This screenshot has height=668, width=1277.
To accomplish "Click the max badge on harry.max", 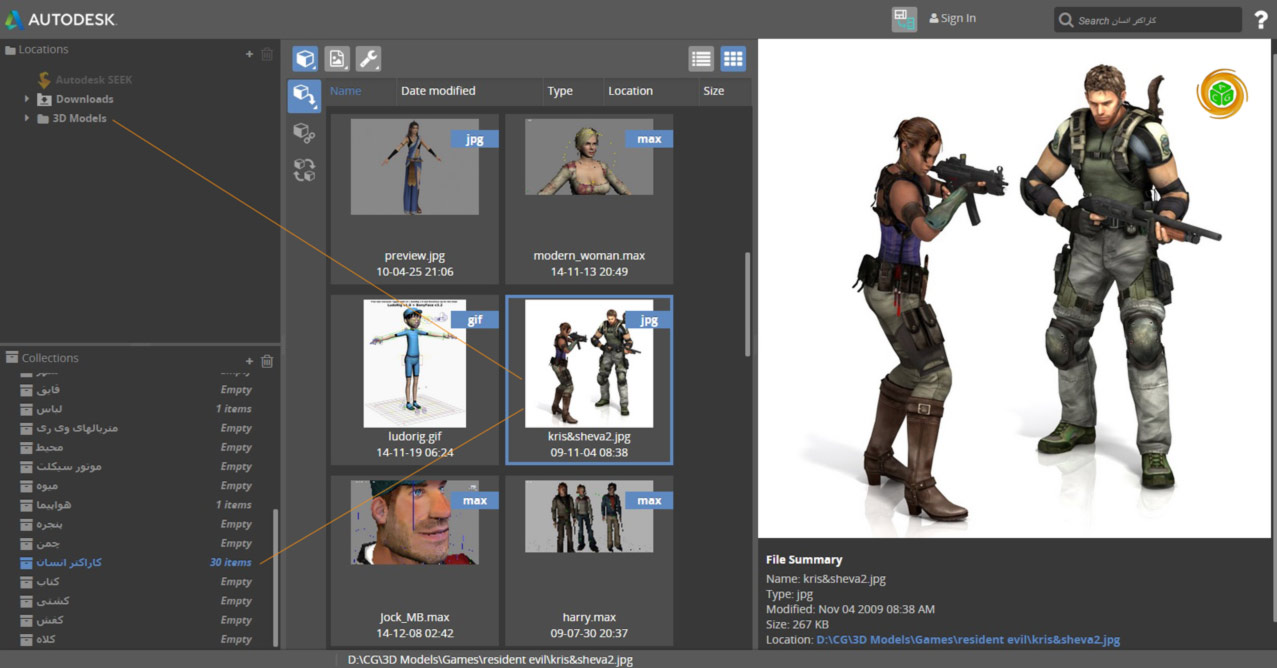I will coord(649,500).
